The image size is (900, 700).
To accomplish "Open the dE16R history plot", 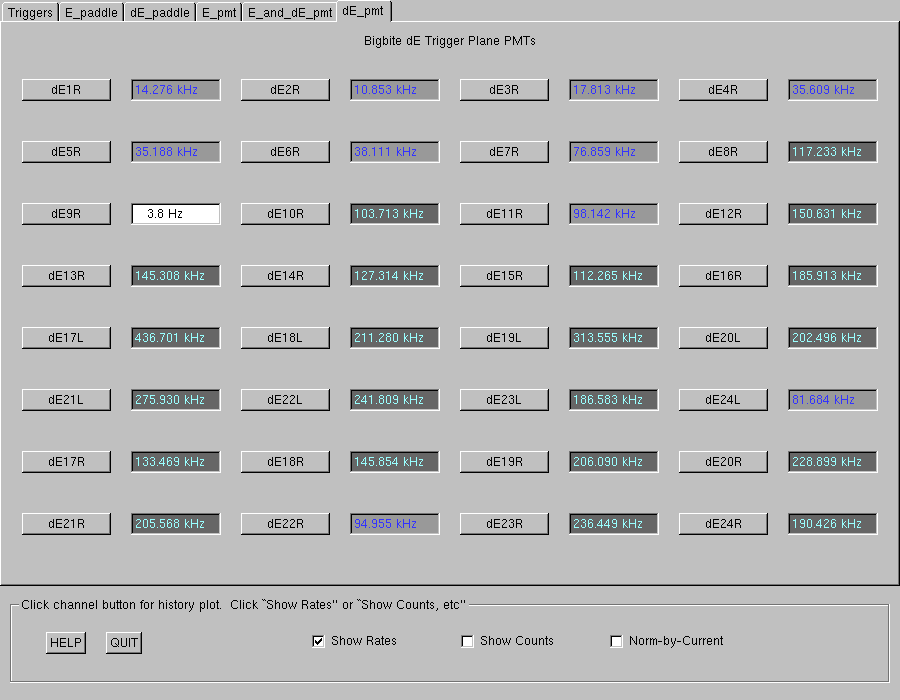I will click(x=723, y=276).
